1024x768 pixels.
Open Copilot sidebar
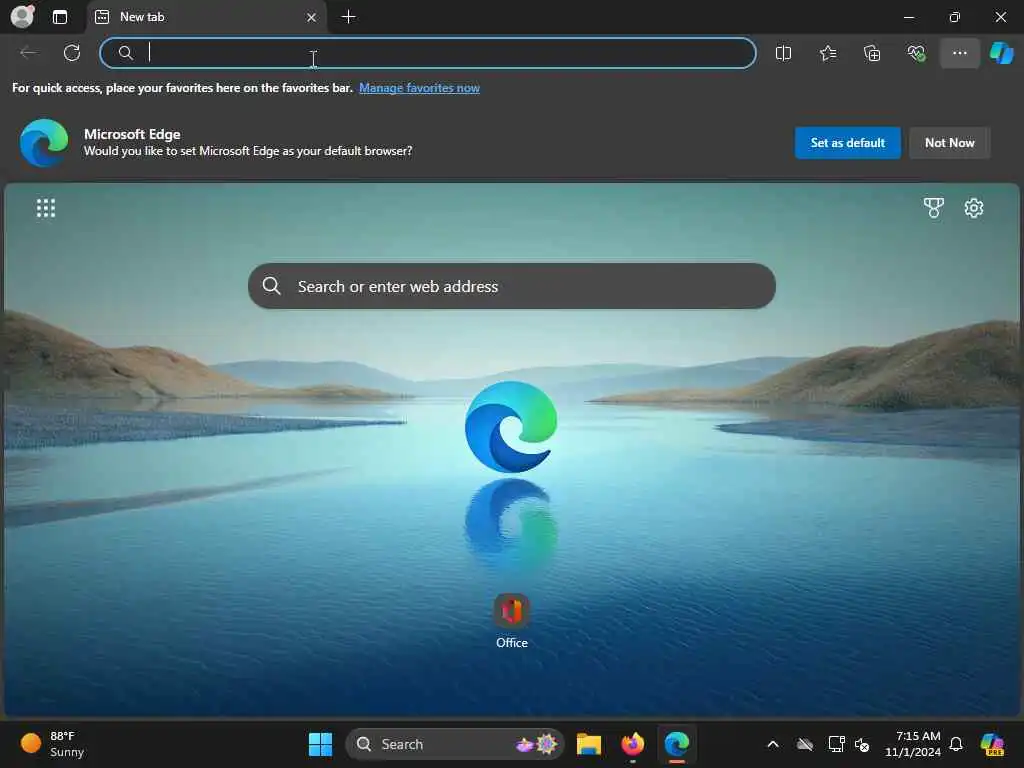pyautogui.click(x=1002, y=53)
